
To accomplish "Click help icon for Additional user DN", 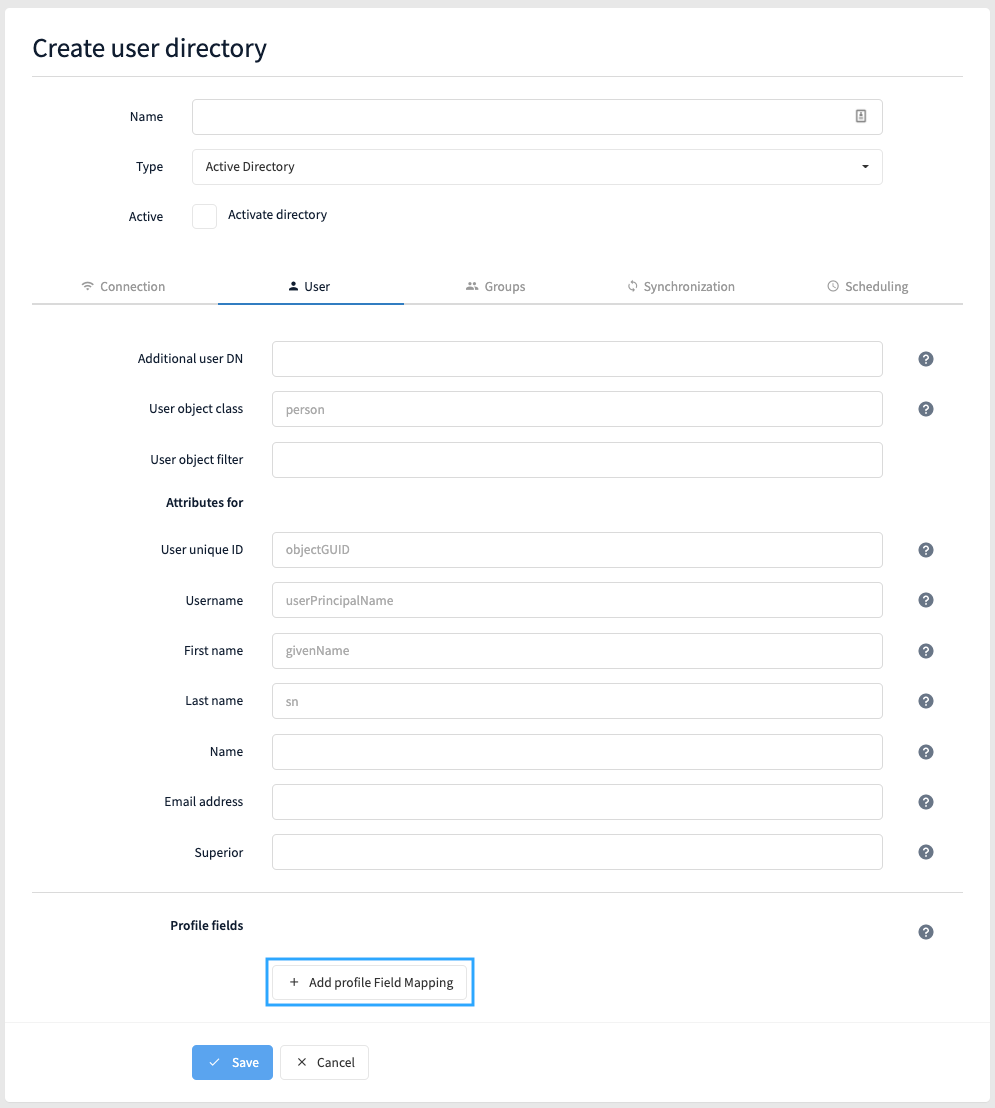I will click(926, 359).
